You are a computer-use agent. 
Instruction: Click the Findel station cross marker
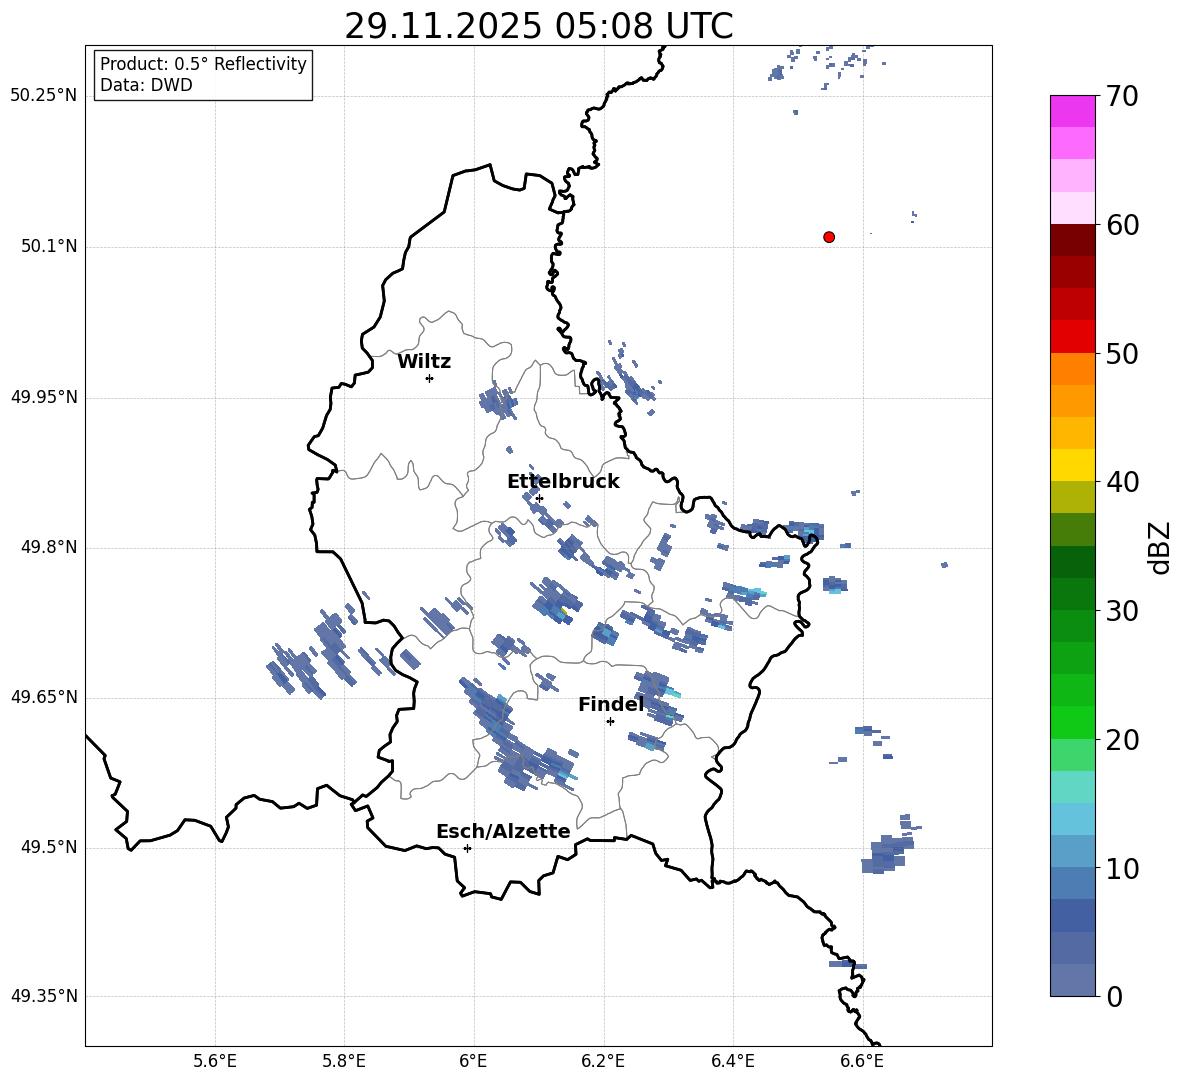point(610,721)
